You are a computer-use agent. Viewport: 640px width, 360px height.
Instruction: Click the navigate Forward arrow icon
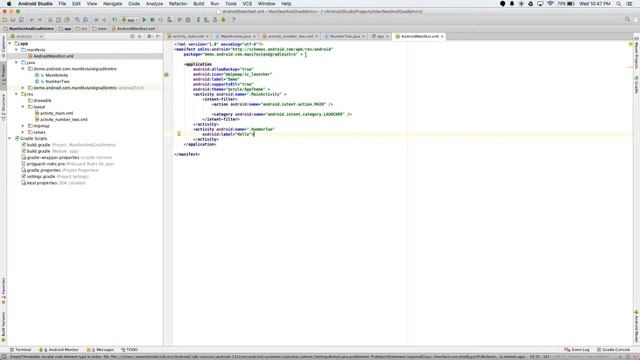click(x=104, y=20)
